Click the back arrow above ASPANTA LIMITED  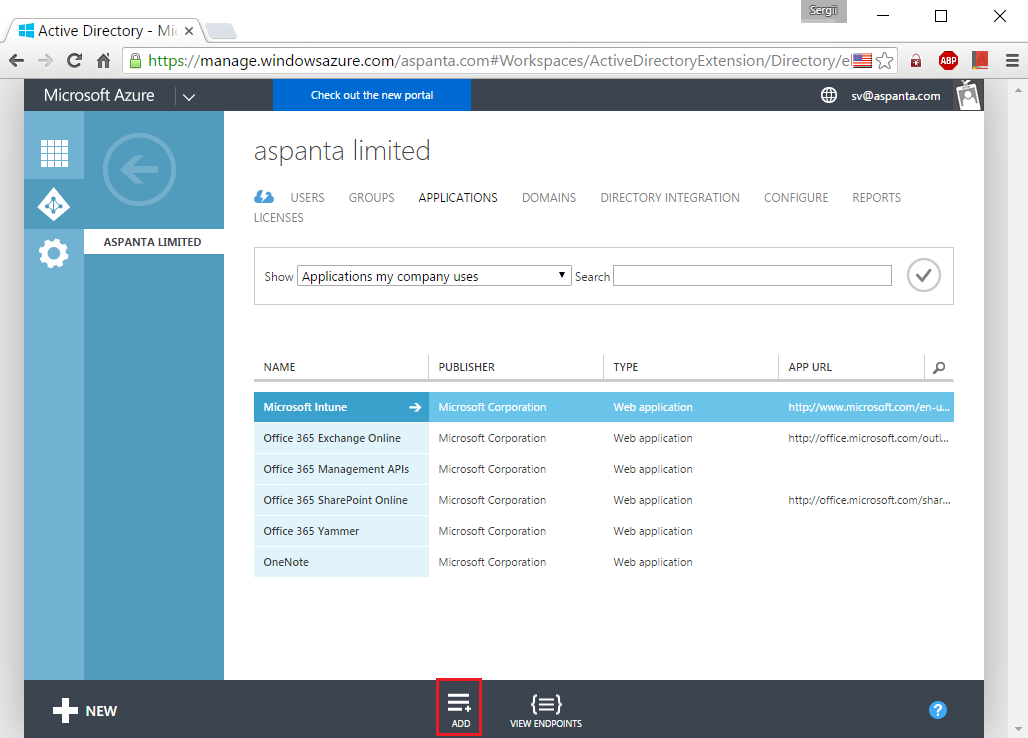tap(138, 170)
